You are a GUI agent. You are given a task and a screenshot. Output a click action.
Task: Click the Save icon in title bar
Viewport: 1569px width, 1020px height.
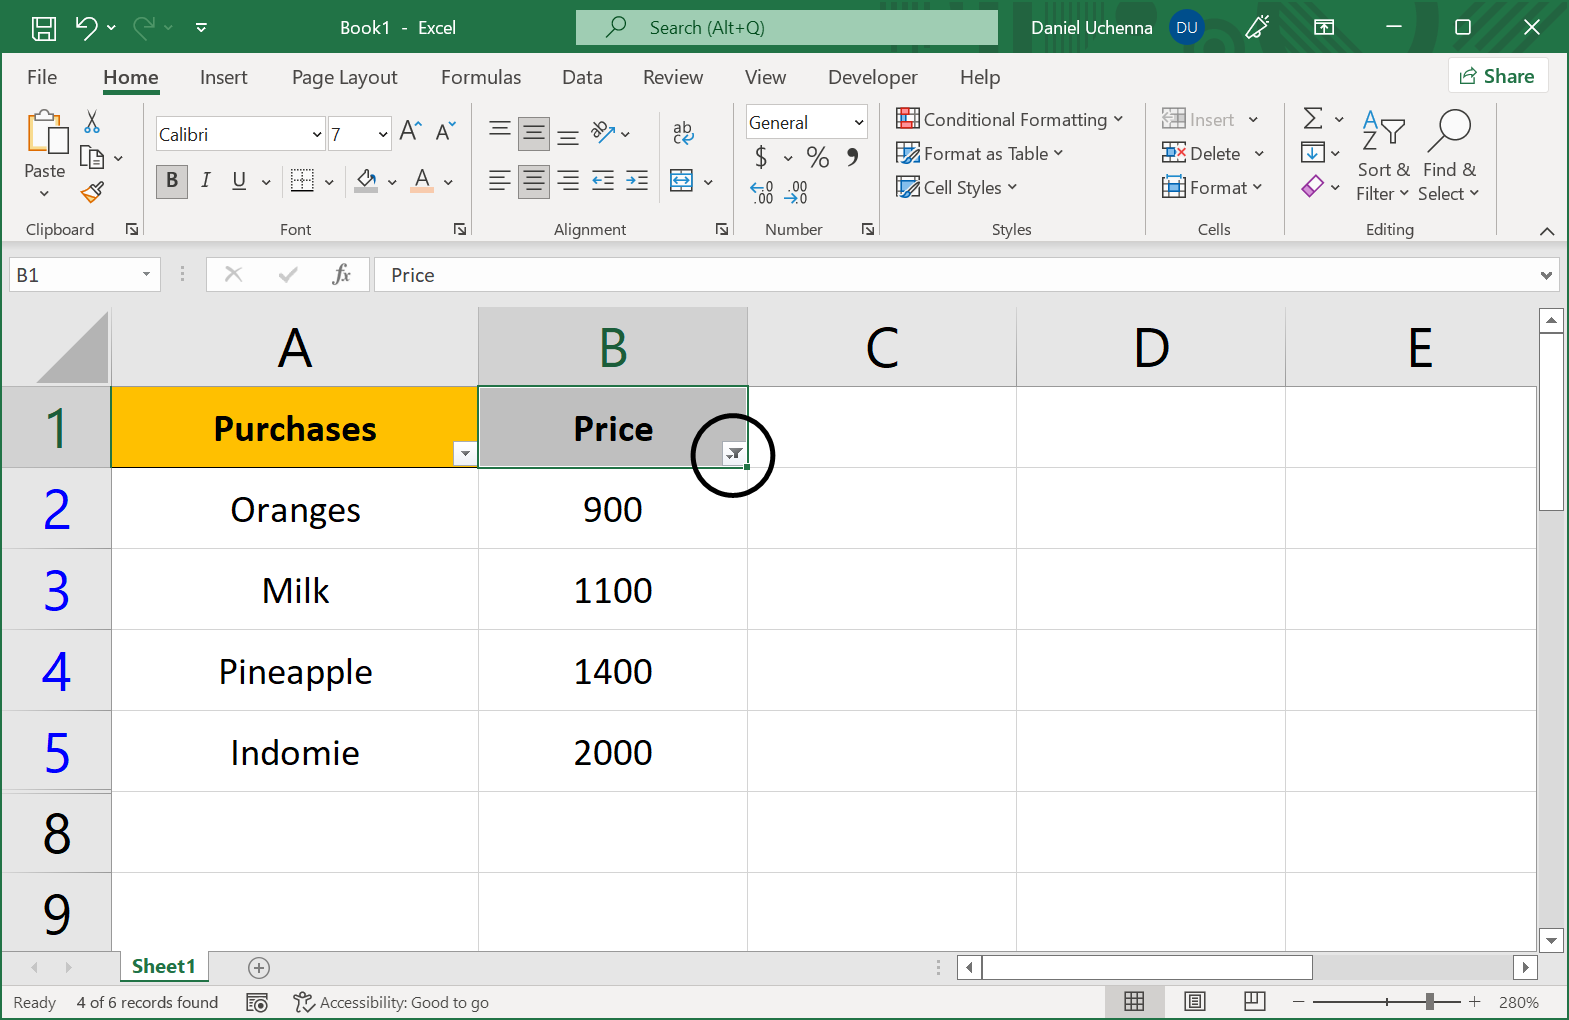(x=44, y=28)
